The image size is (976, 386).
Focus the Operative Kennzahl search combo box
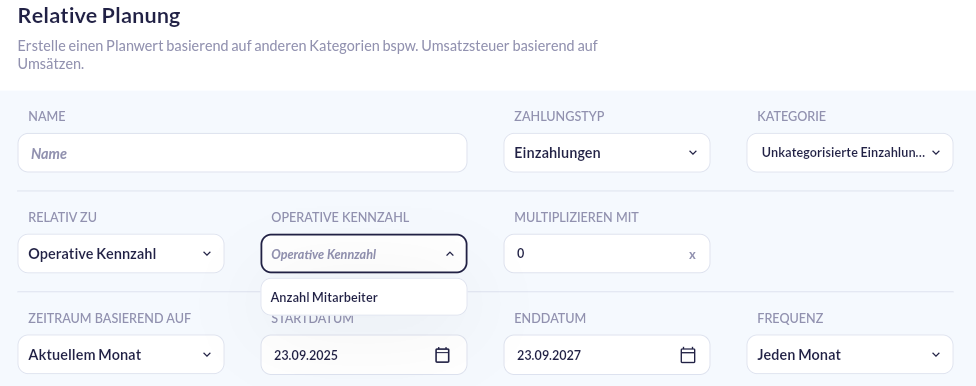[x=364, y=253]
